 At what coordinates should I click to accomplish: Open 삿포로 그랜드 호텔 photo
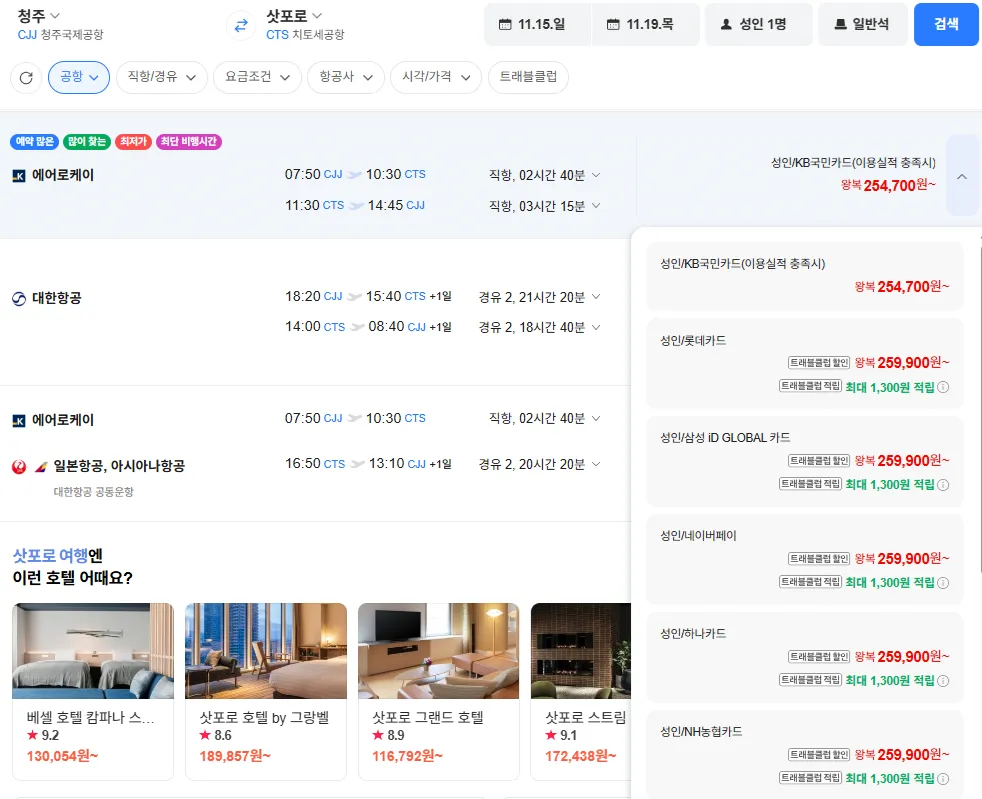(438, 651)
